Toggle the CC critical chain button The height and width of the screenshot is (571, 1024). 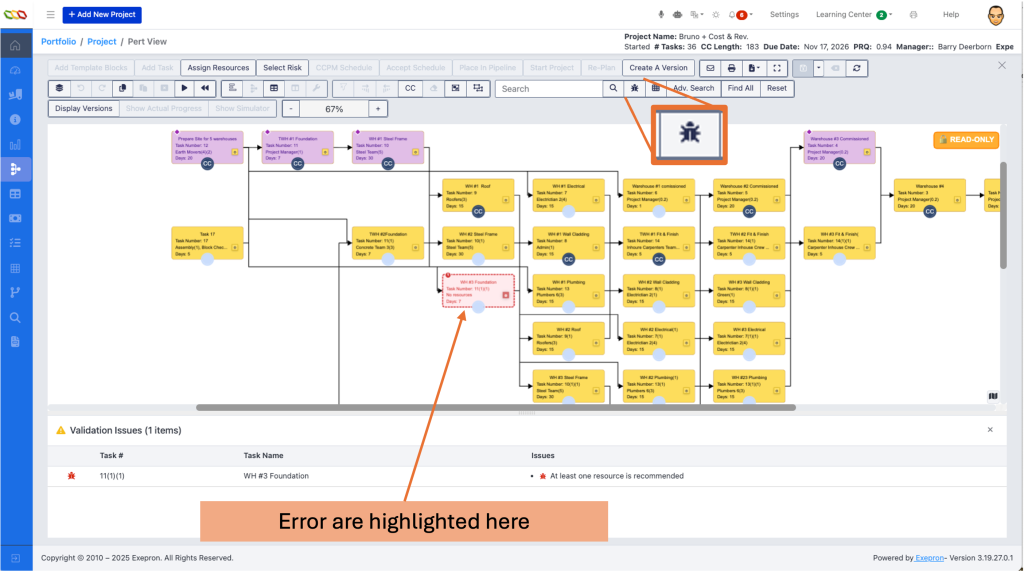[409, 88]
